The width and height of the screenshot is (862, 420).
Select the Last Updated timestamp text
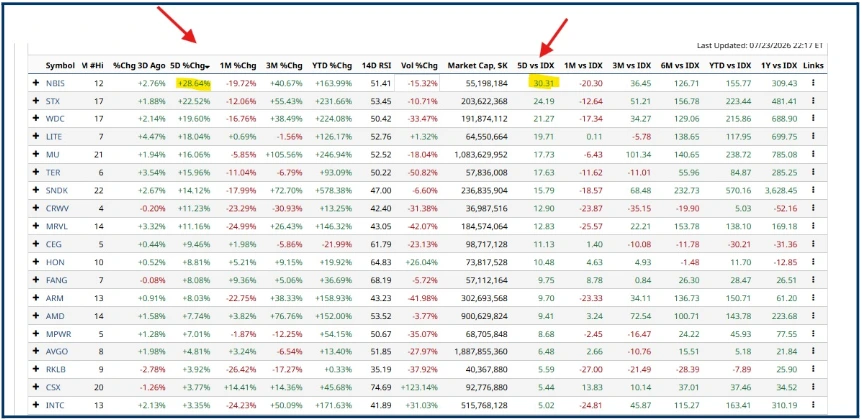[760, 45]
